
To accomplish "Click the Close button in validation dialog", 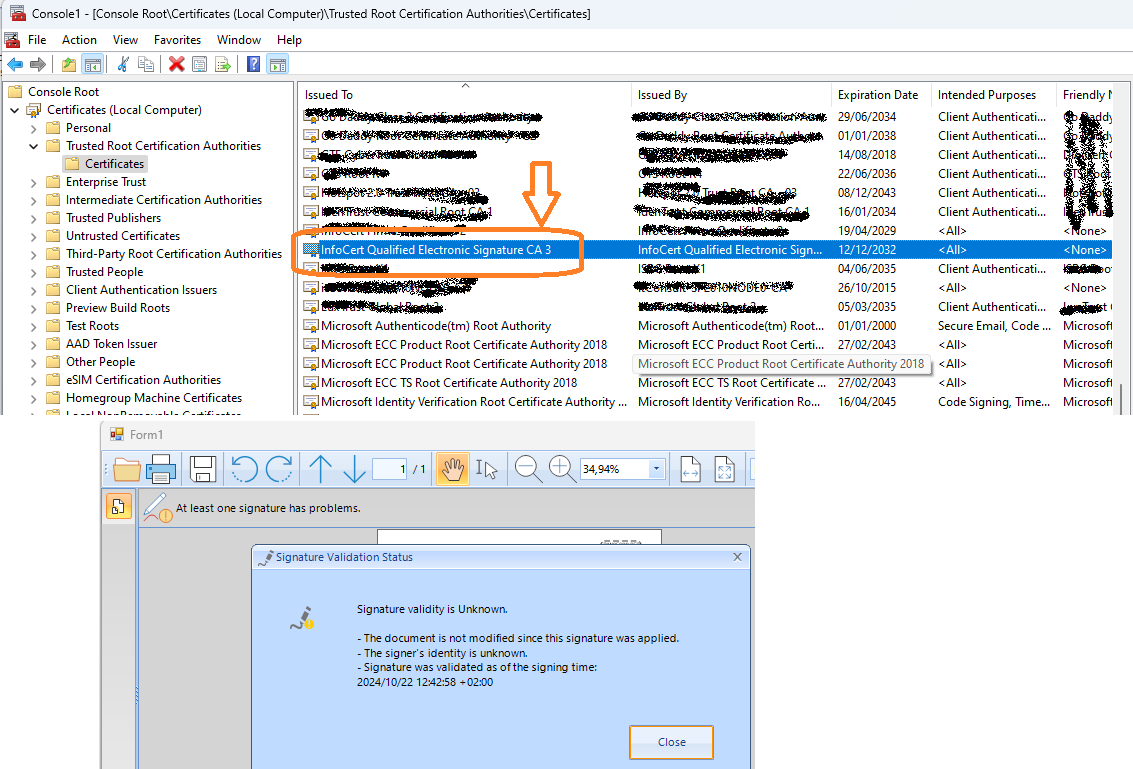I will (x=671, y=742).
